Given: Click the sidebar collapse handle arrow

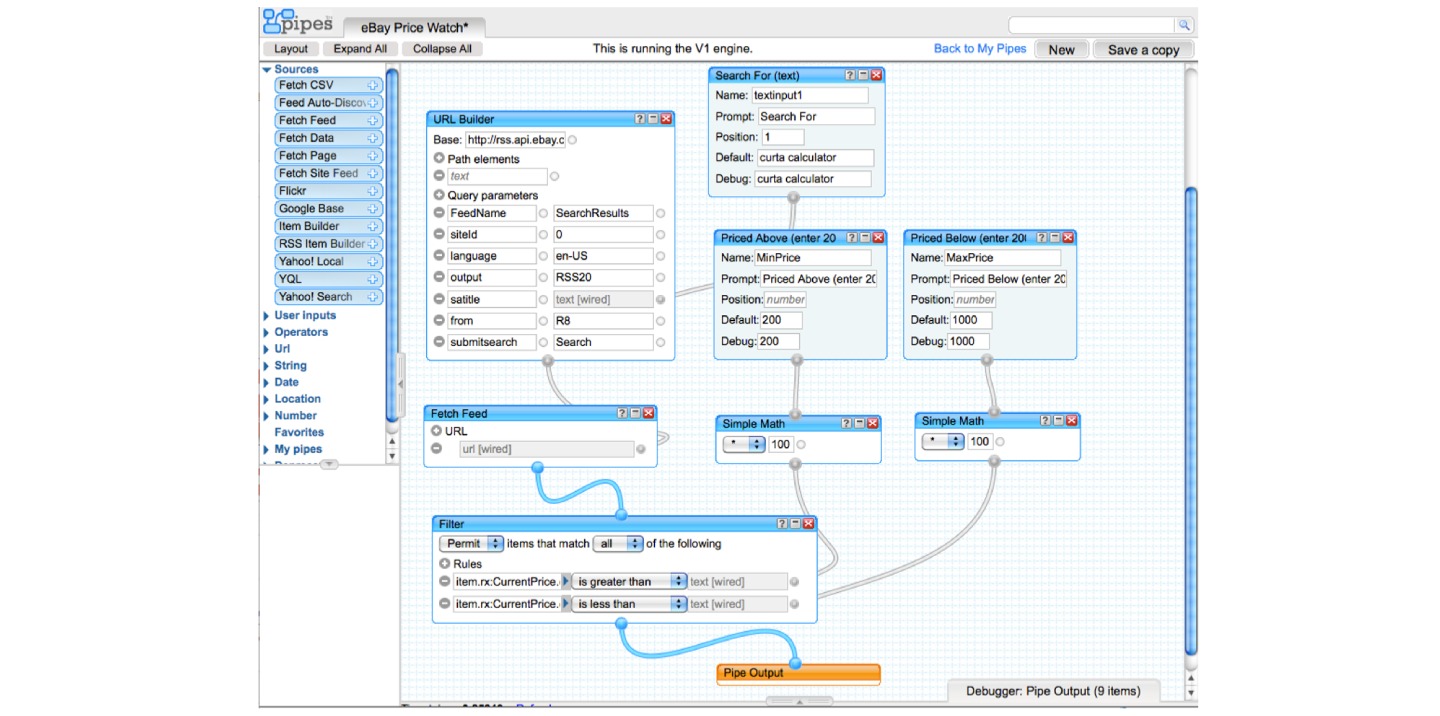Looking at the screenshot, I should [400, 383].
